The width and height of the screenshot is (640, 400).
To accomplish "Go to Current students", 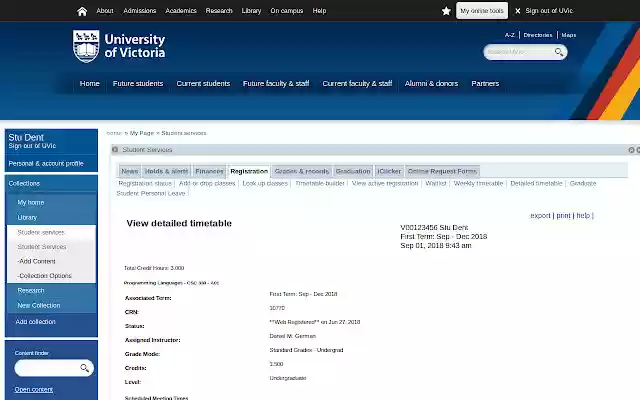I will (x=203, y=84).
